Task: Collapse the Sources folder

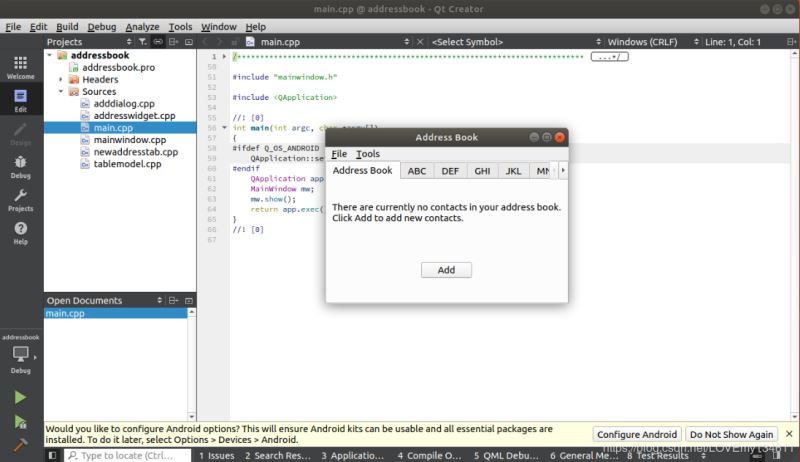Action: 61,91
